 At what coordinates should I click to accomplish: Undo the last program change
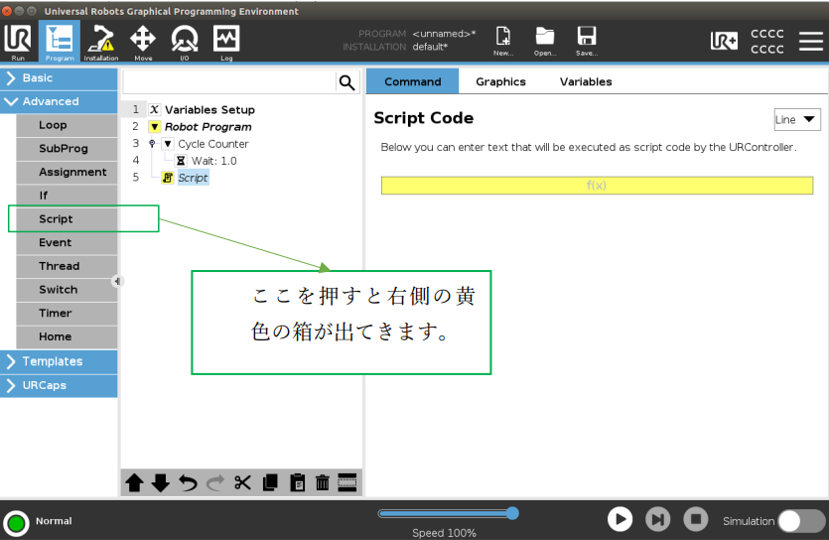coord(188,482)
